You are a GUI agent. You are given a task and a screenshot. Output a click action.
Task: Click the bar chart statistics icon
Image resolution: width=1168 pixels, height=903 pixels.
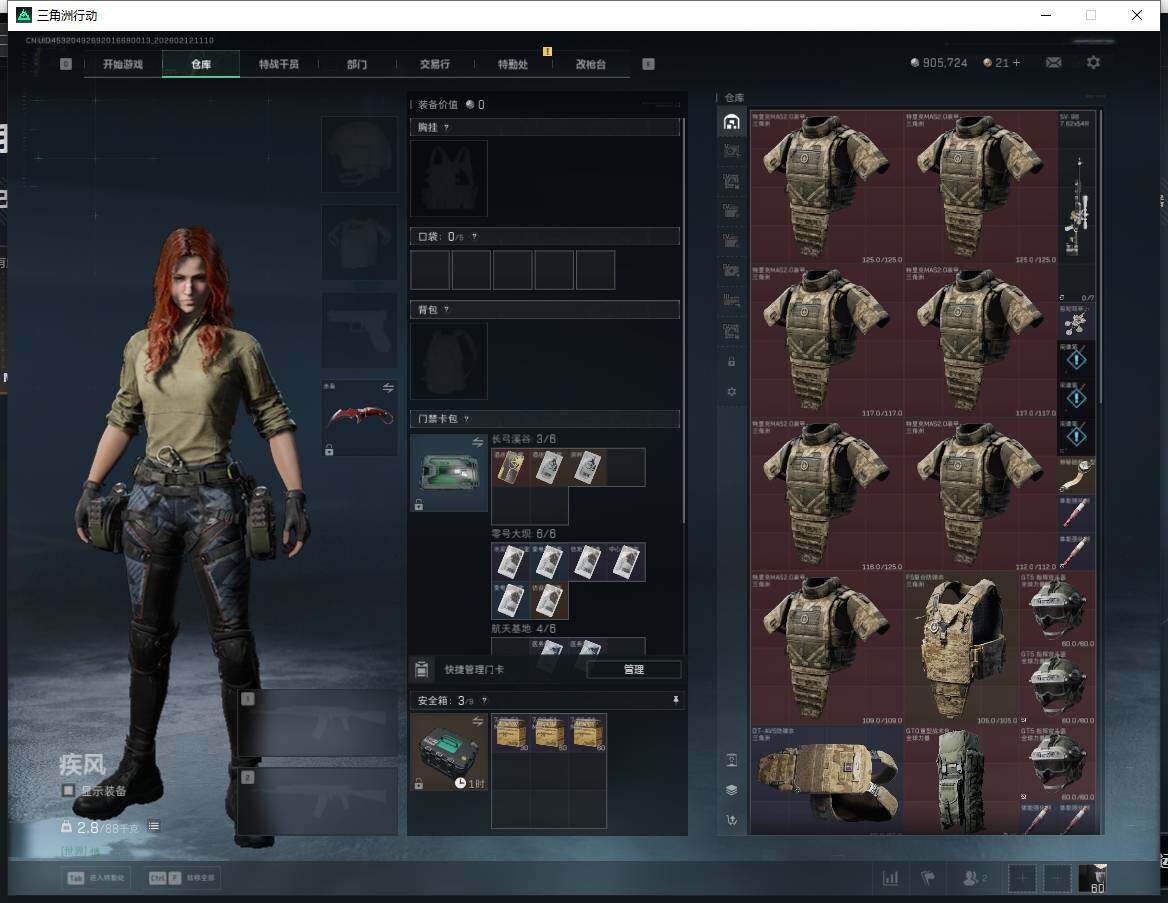(890, 878)
